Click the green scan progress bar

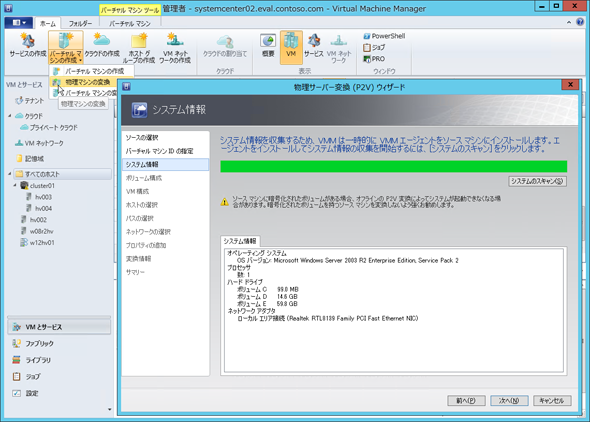click(x=394, y=167)
